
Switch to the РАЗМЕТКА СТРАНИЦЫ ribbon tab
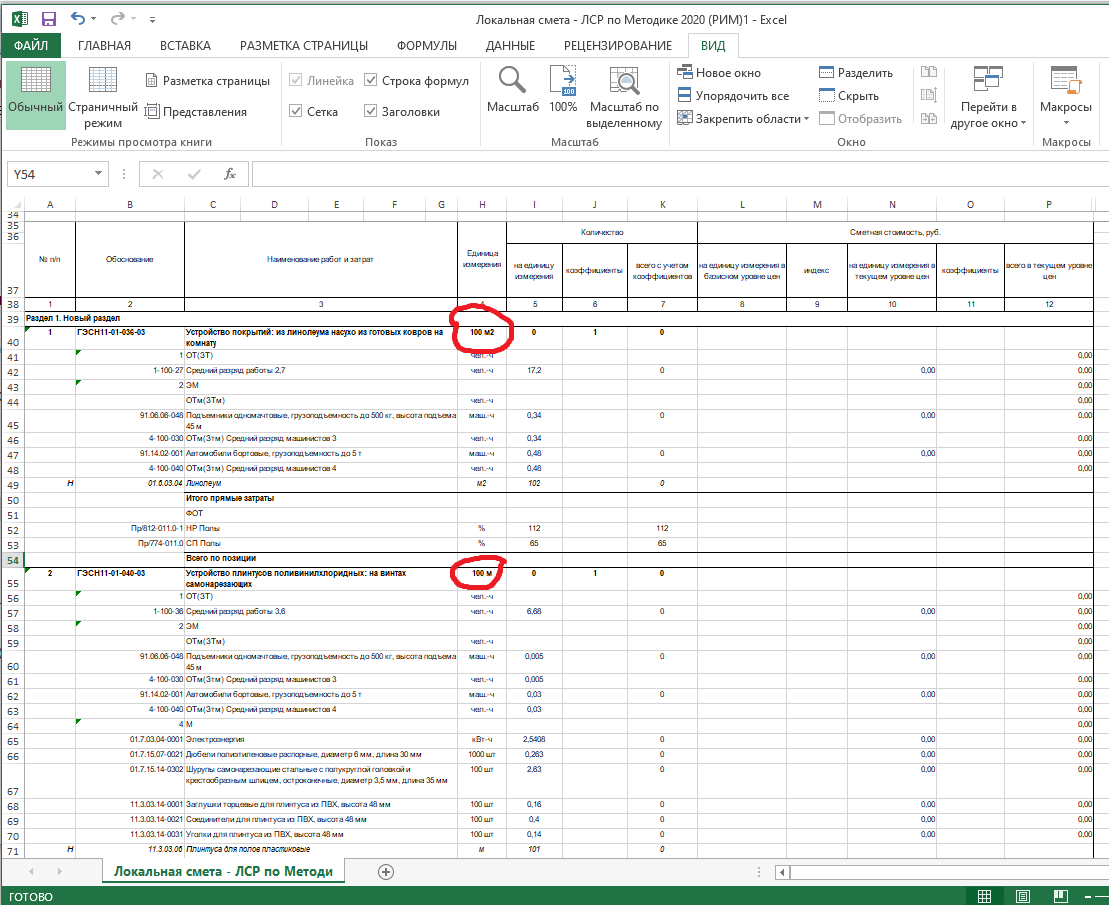(303, 45)
